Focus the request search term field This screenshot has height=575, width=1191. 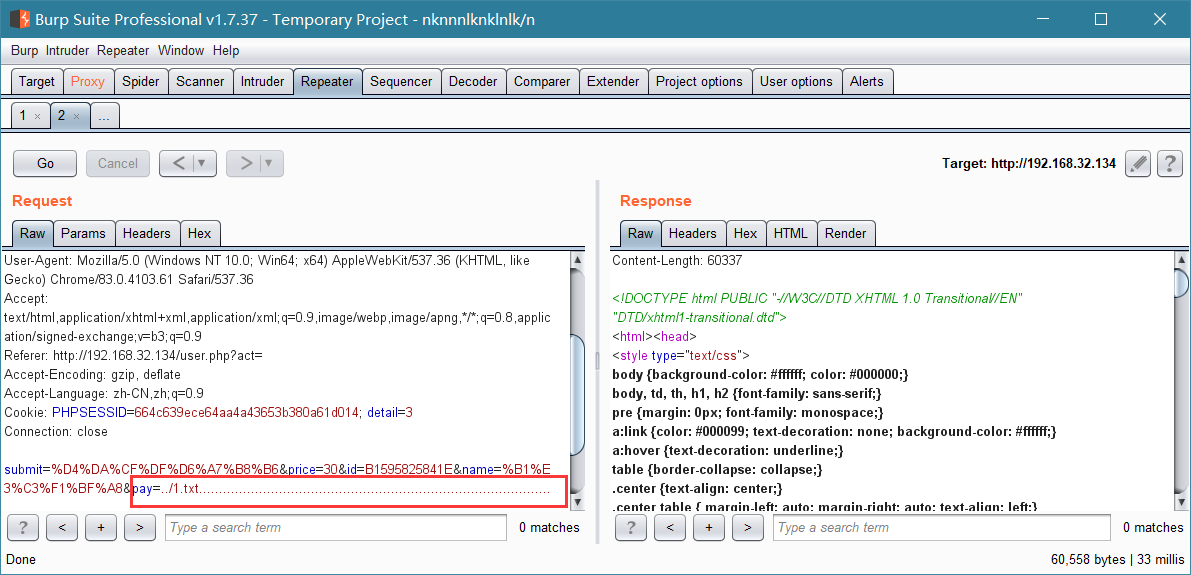point(336,527)
